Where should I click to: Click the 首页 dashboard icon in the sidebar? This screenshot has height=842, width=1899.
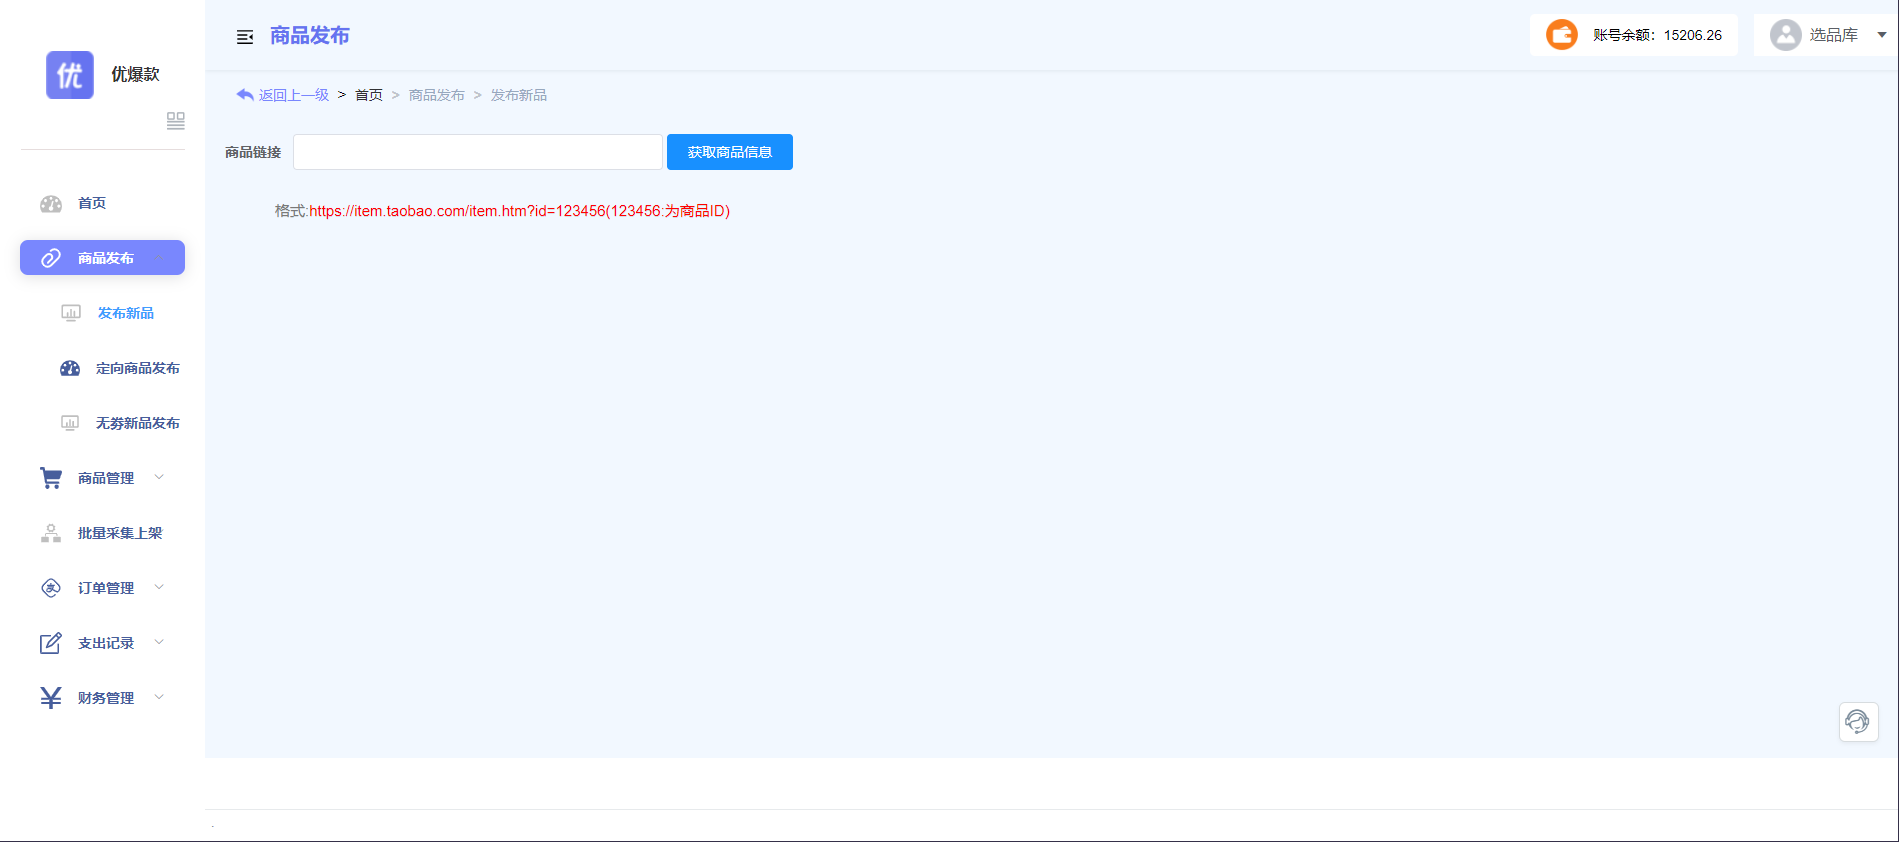(51, 204)
